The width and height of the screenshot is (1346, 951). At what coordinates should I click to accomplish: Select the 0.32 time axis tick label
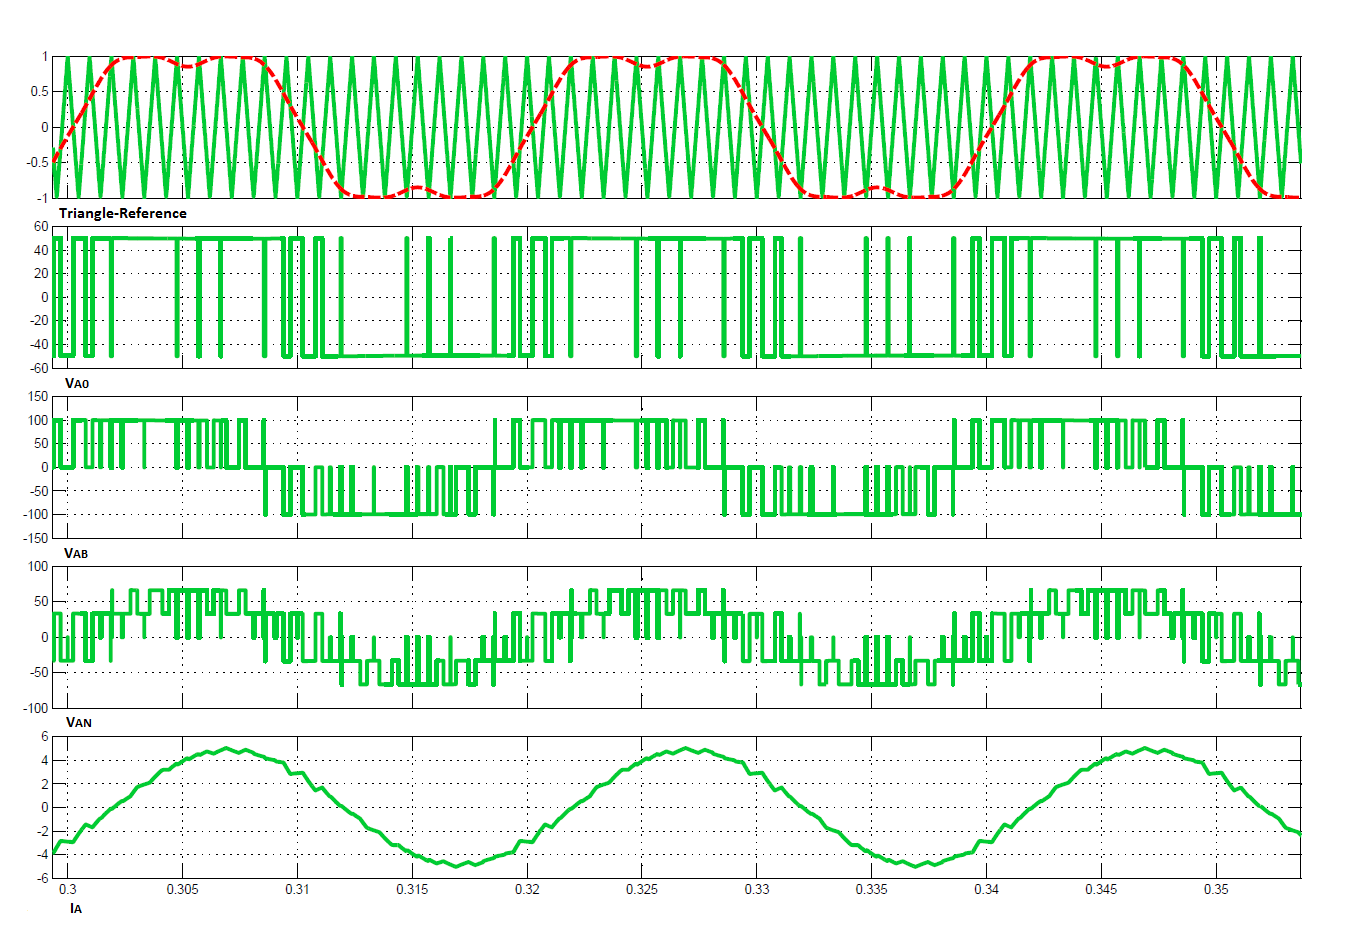coord(527,889)
